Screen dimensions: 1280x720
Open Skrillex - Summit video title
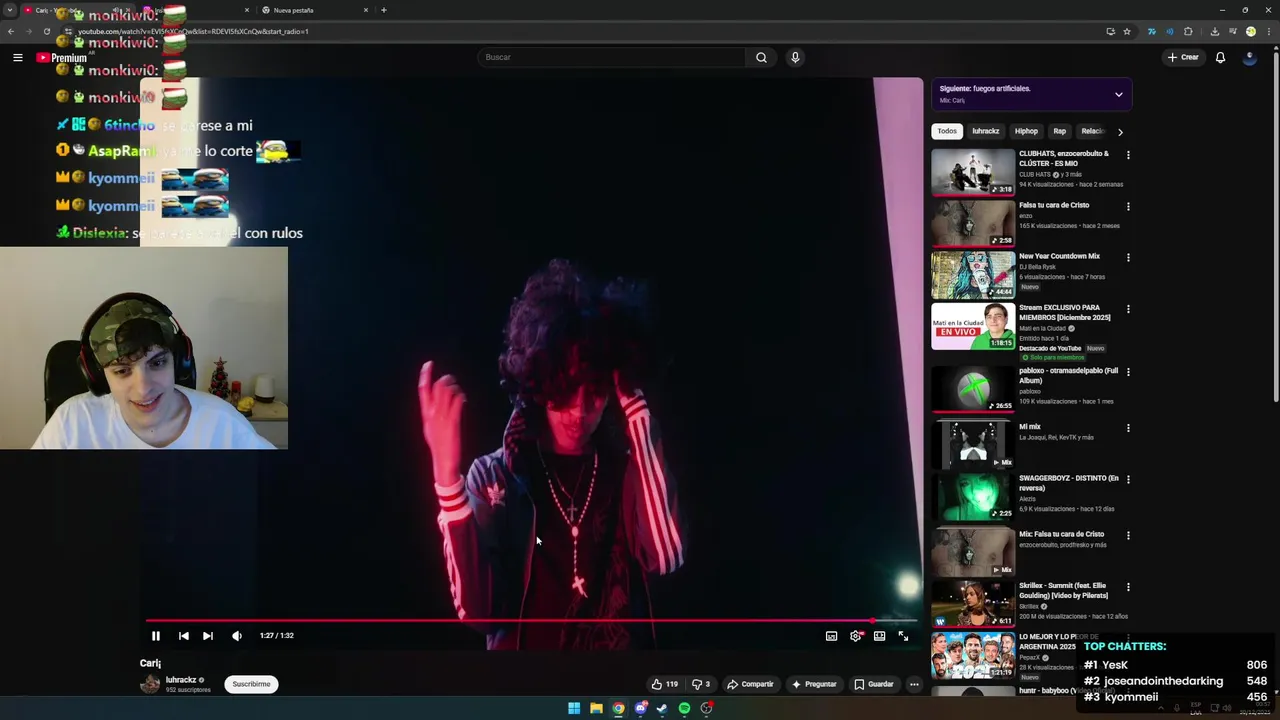coord(1063,590)
